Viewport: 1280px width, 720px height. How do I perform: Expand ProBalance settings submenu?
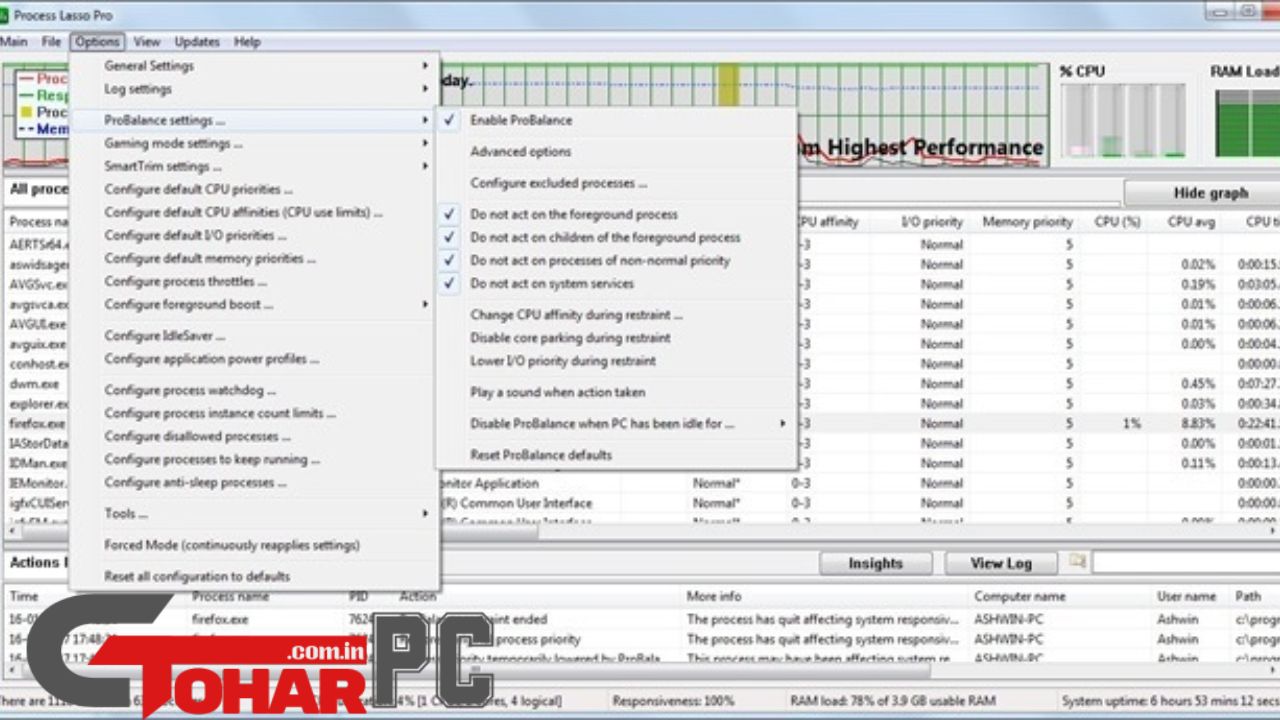(255, 120)
